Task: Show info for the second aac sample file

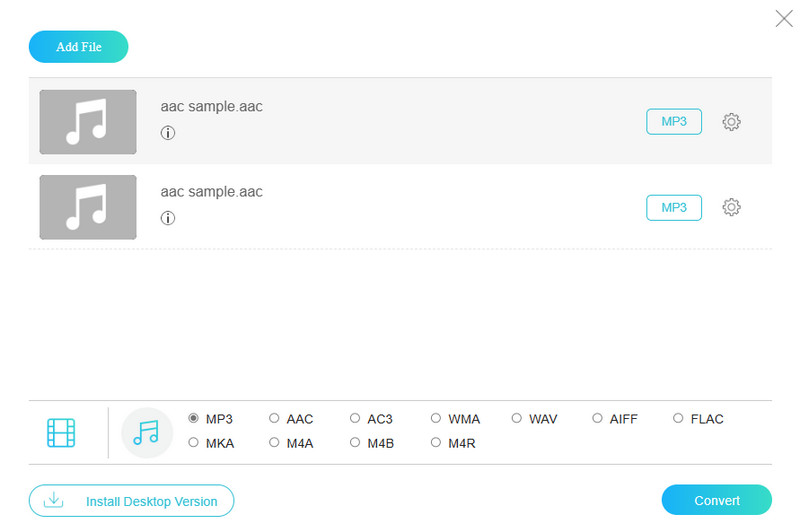Action: [168, 218]
